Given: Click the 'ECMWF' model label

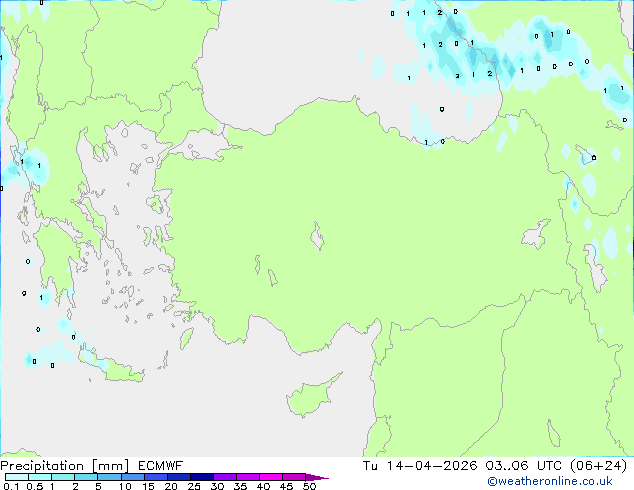Looking at the screenshot, I should click(161, 466).
